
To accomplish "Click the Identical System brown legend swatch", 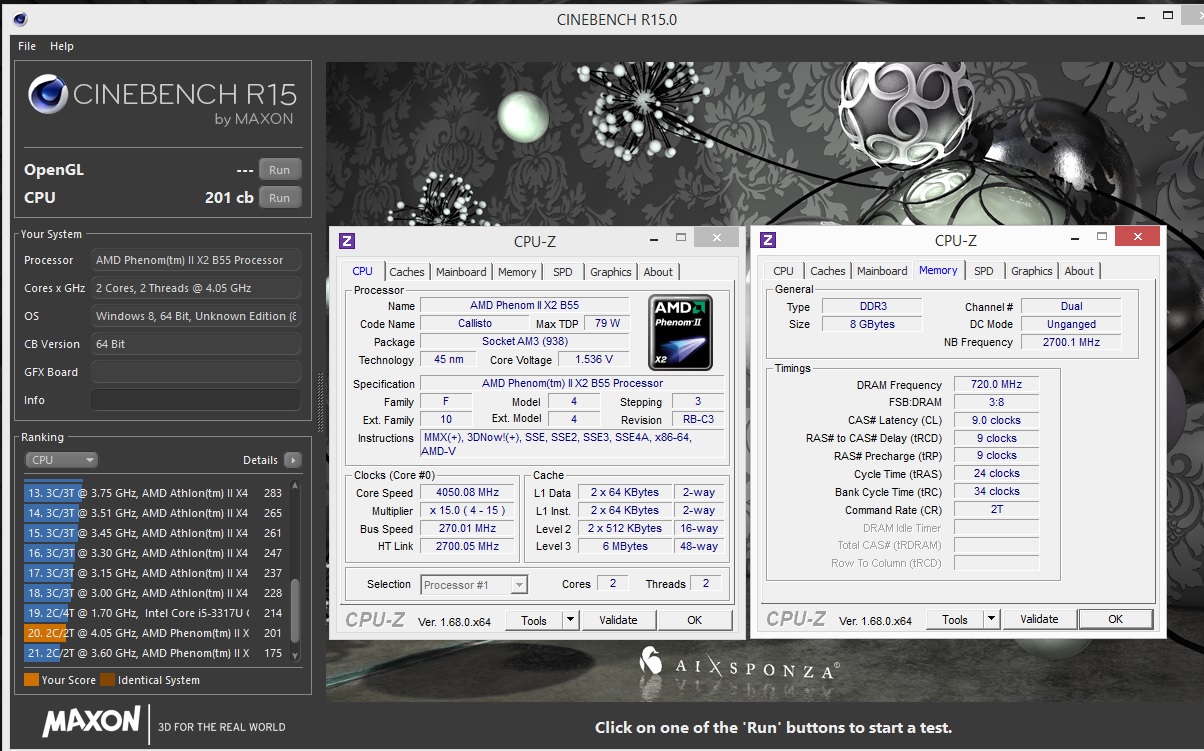I will tap(107, 680).
